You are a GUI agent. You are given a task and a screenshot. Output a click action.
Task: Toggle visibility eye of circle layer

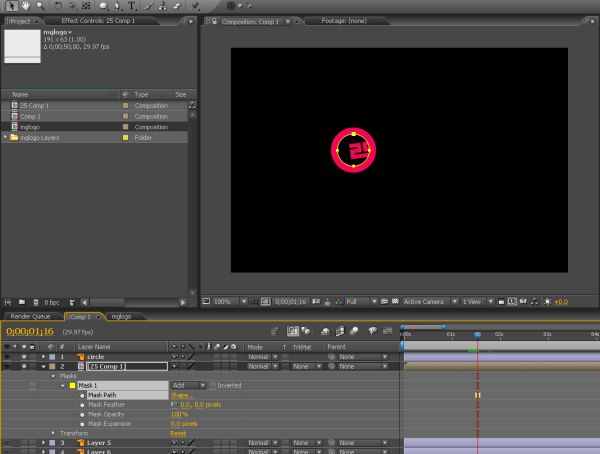(7, 357)
